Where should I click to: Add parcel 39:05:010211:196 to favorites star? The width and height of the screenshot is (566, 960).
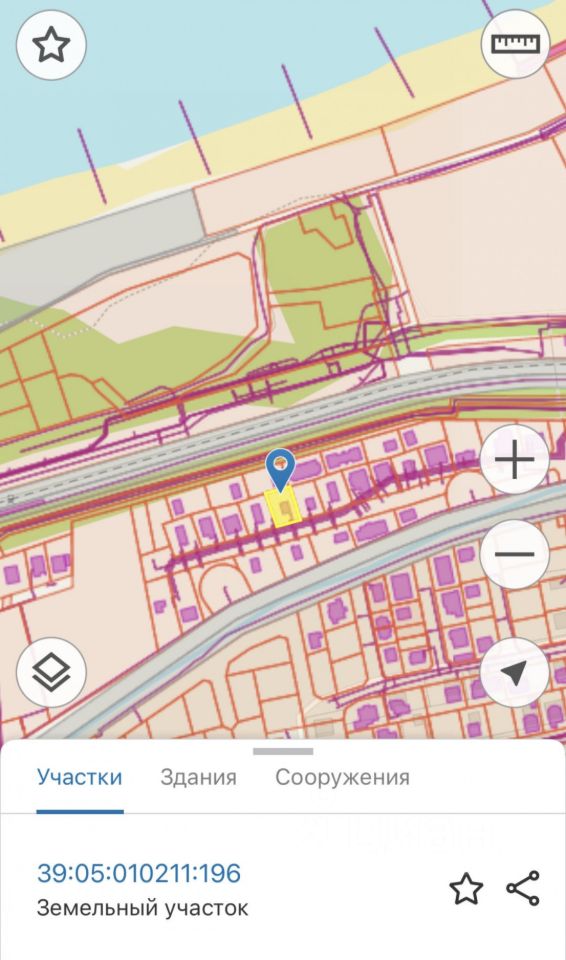466,888
